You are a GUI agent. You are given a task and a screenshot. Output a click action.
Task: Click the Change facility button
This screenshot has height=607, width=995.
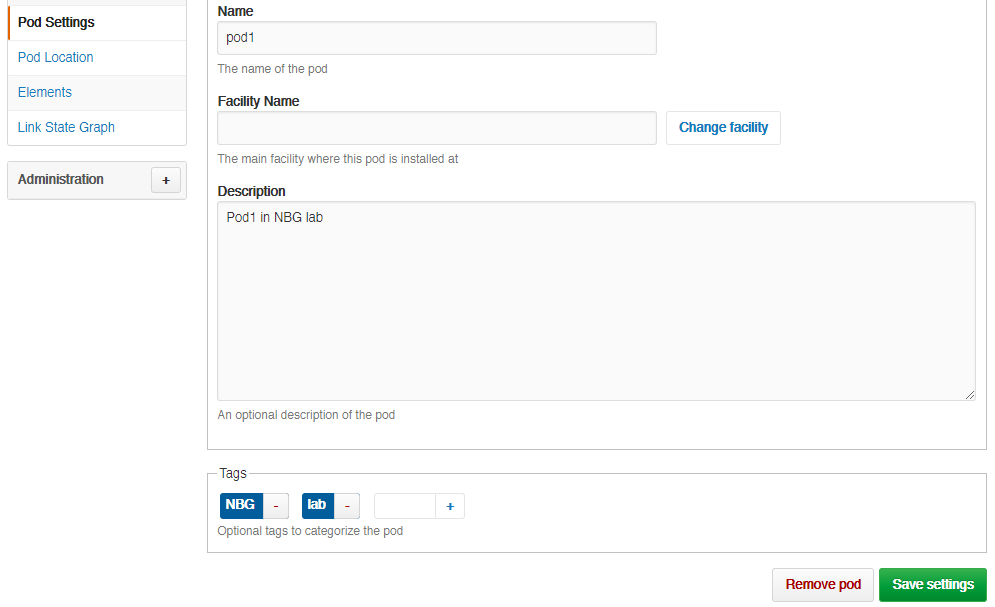[723, 128]
